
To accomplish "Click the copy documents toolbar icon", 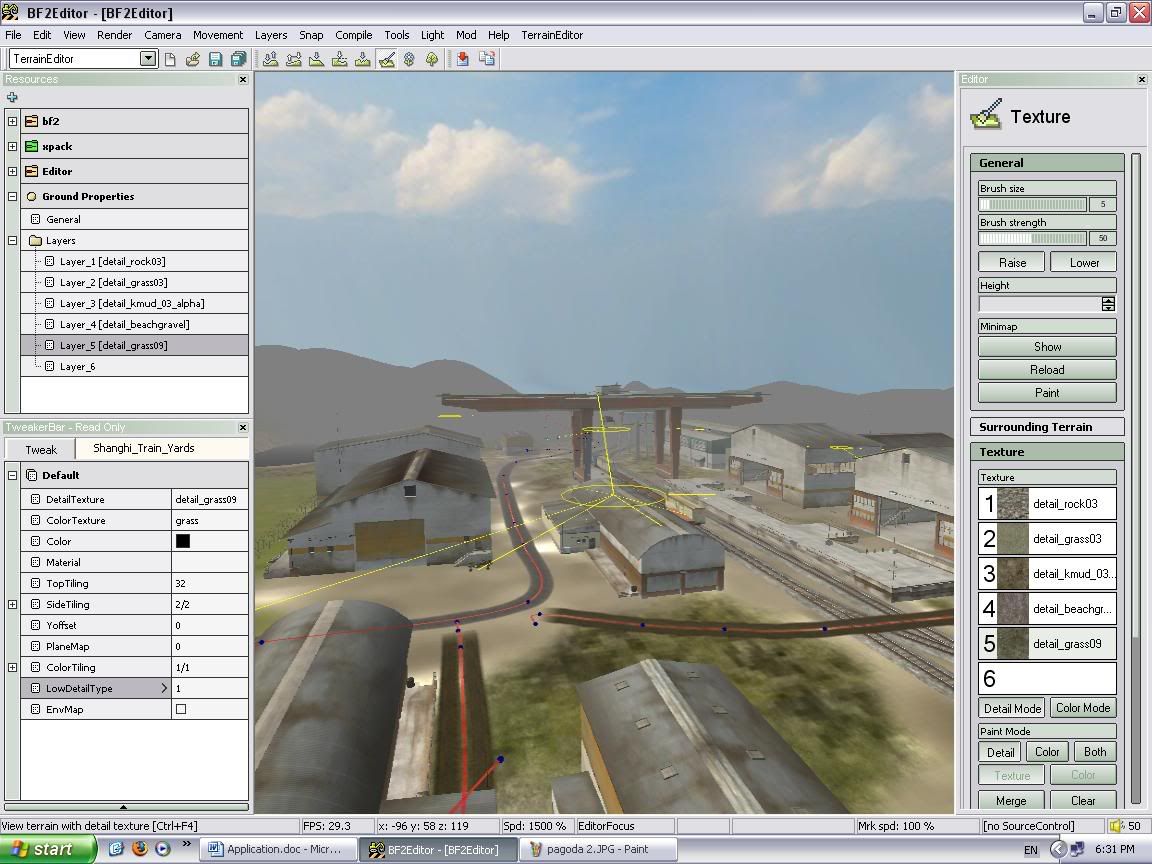I will (x=486, y=59).
